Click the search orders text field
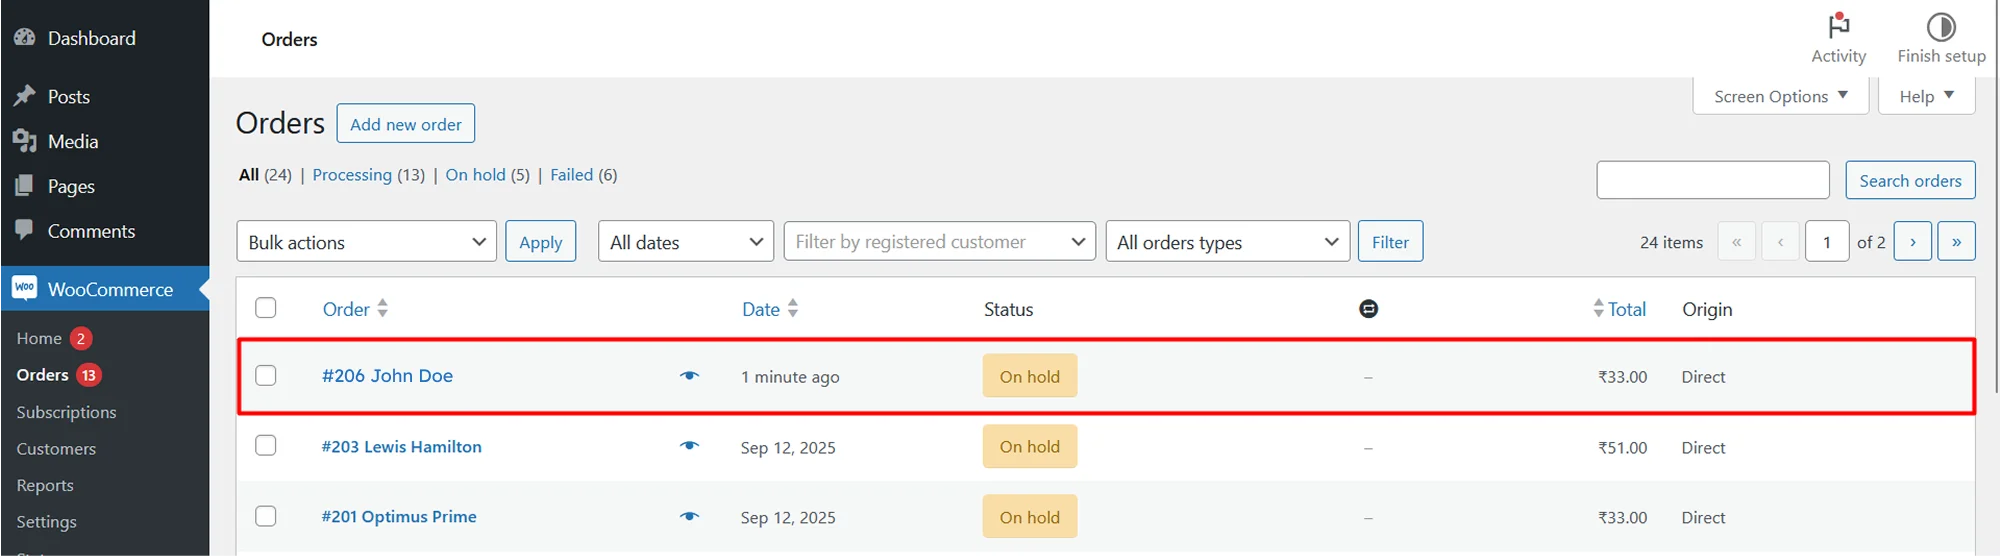Viewport: 2000px width, 556px height. 1712,180
